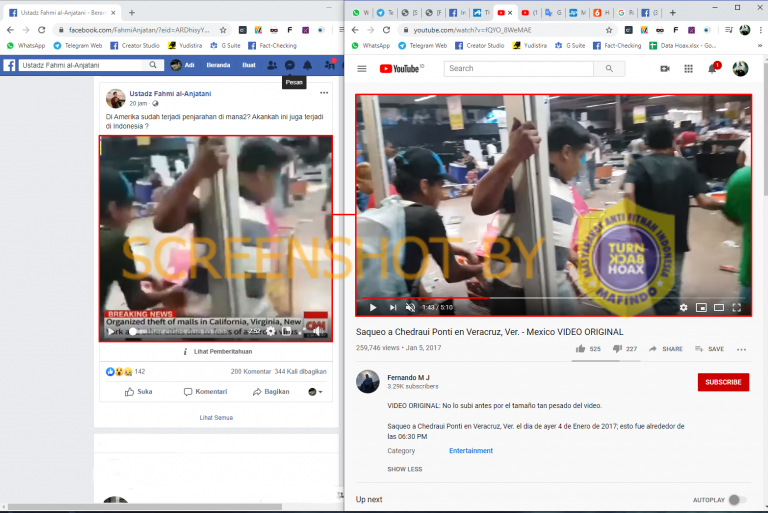Click the Komentari button on the post
This screenshot has height=513, width=768.
click(x=205, y=391)
